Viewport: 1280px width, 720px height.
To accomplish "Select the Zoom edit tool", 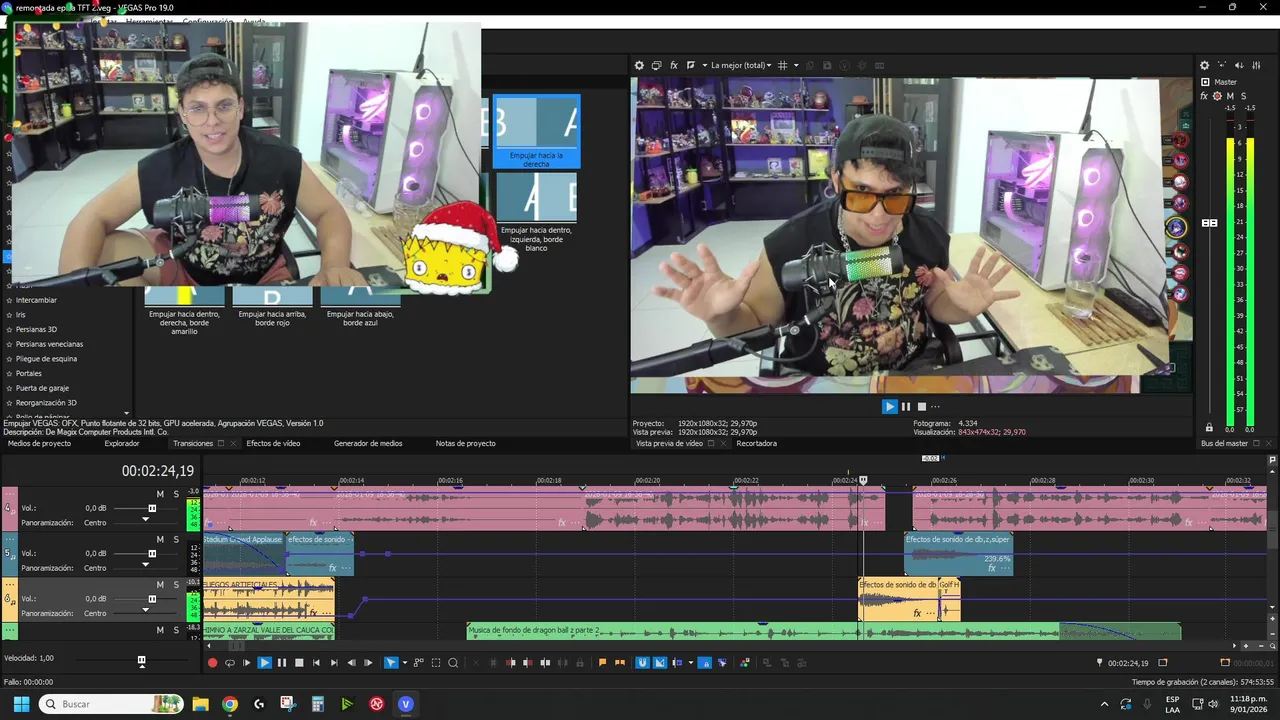I will point(453,662).
